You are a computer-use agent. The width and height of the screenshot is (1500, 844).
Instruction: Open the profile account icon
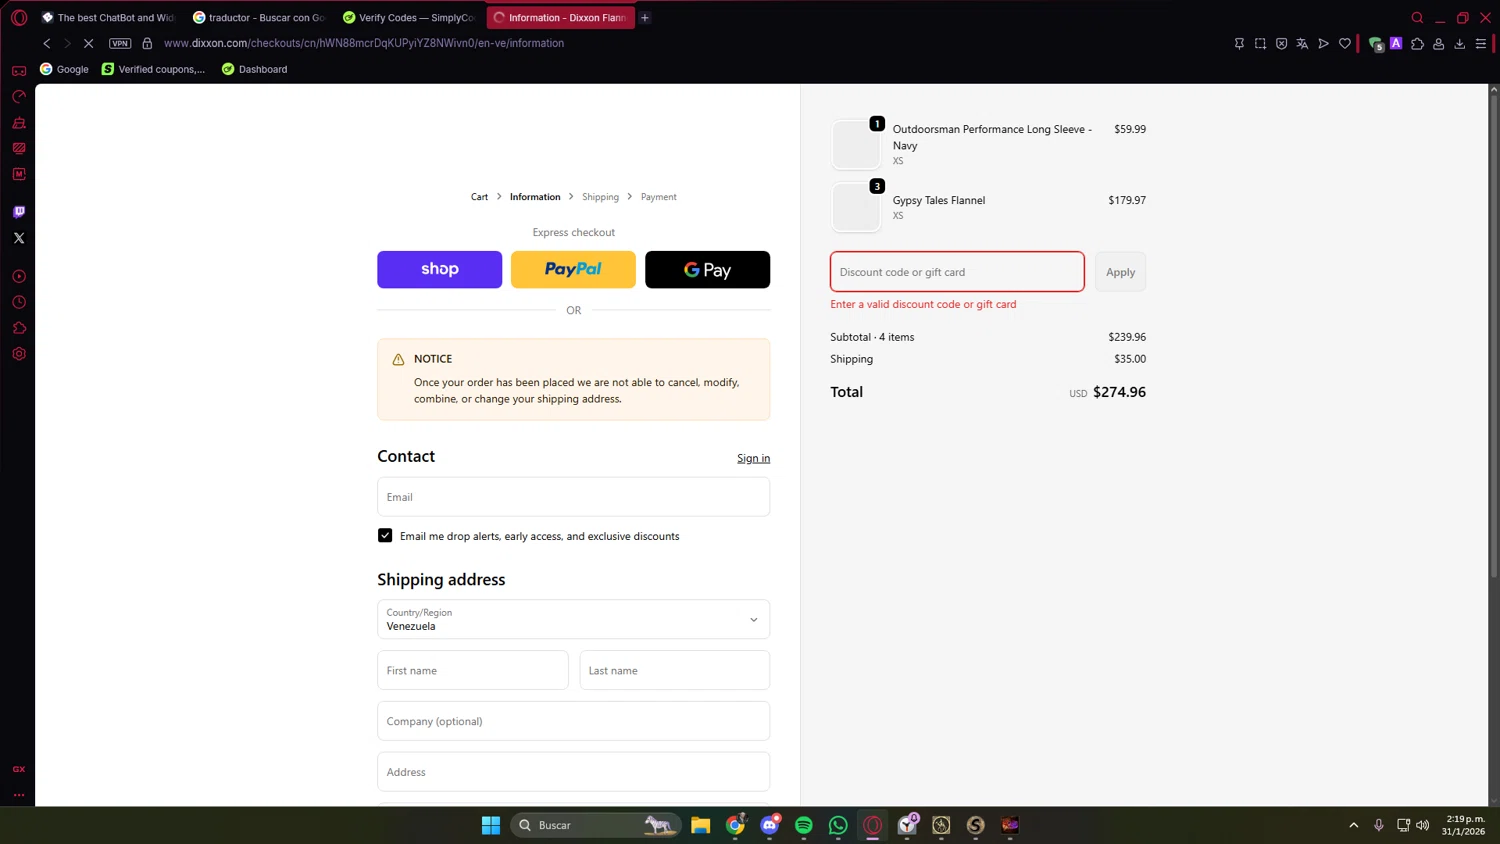[x=1439, y=43]
